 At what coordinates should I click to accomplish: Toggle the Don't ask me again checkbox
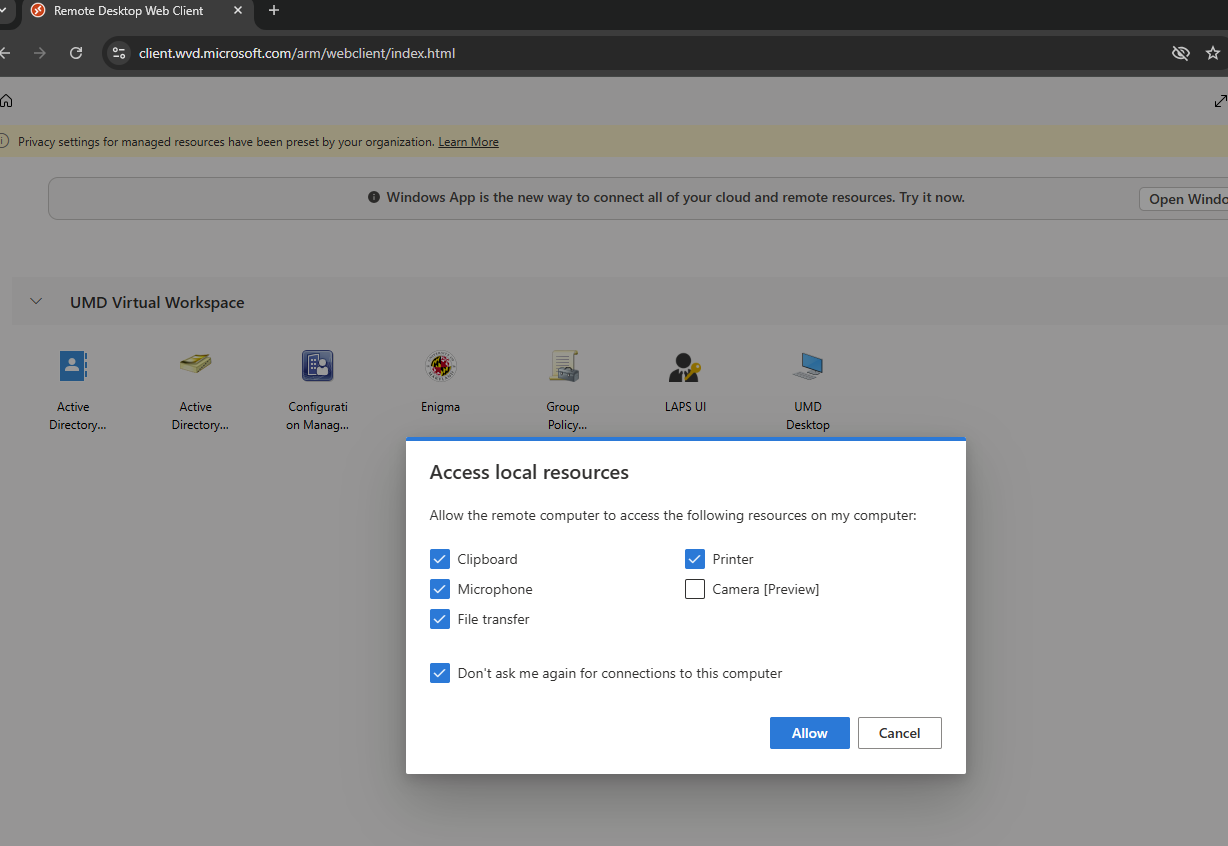coord(440,673)
